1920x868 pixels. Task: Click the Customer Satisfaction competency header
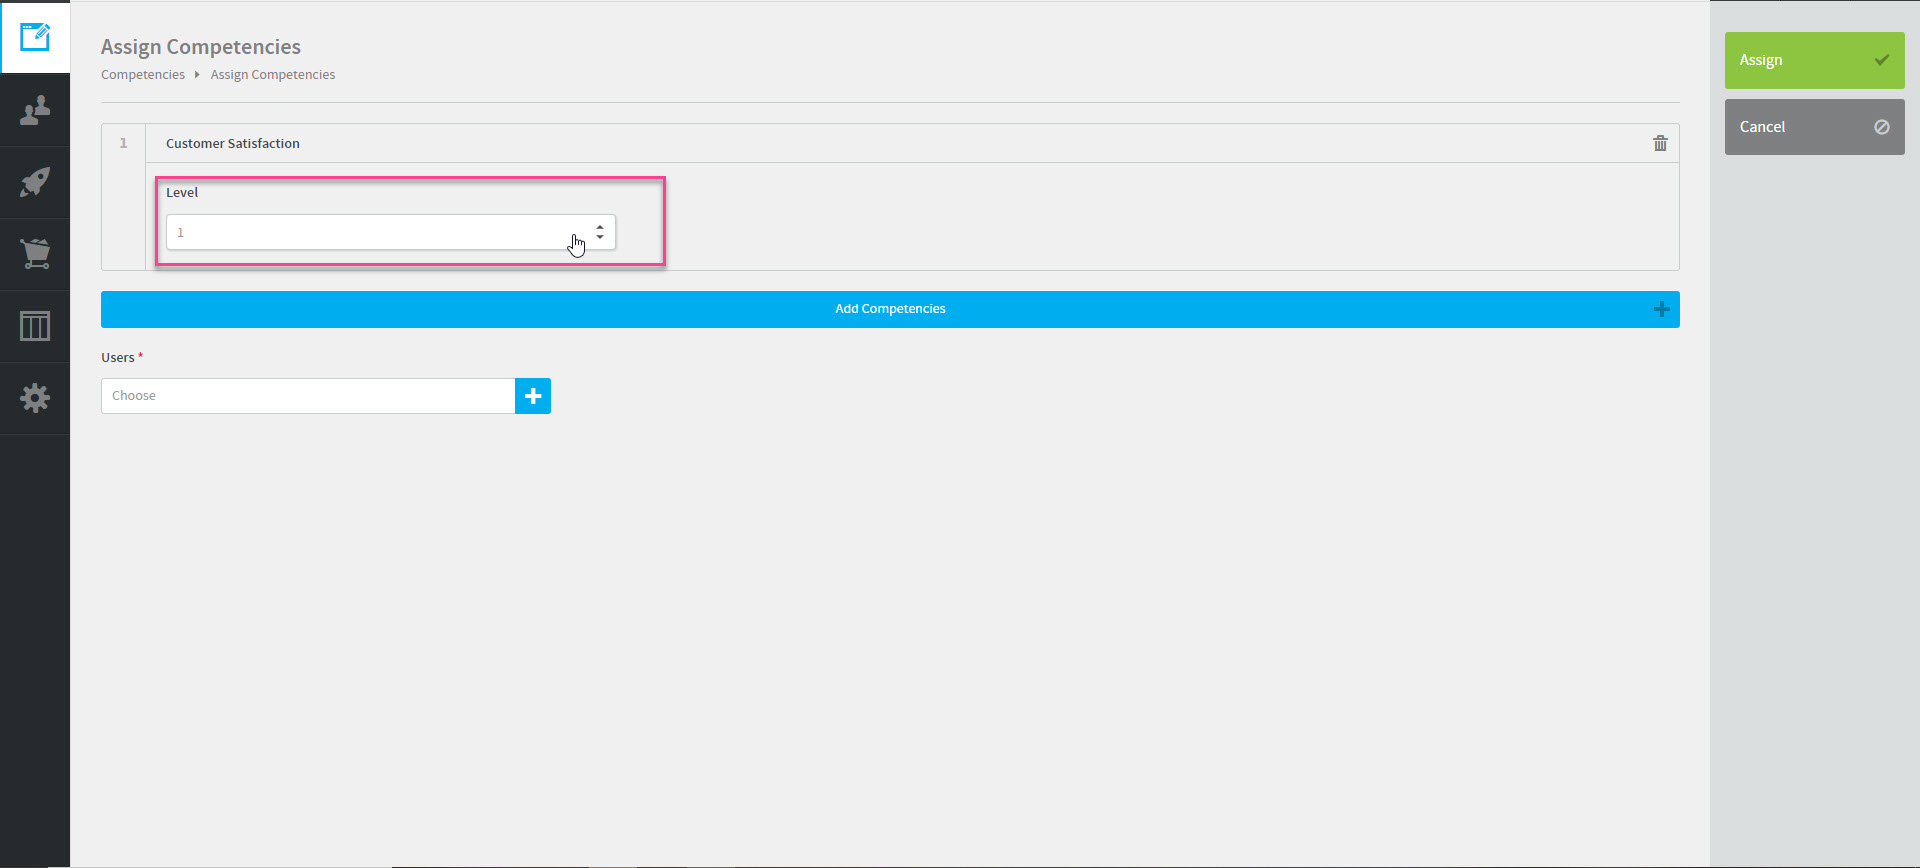(233, 143)
